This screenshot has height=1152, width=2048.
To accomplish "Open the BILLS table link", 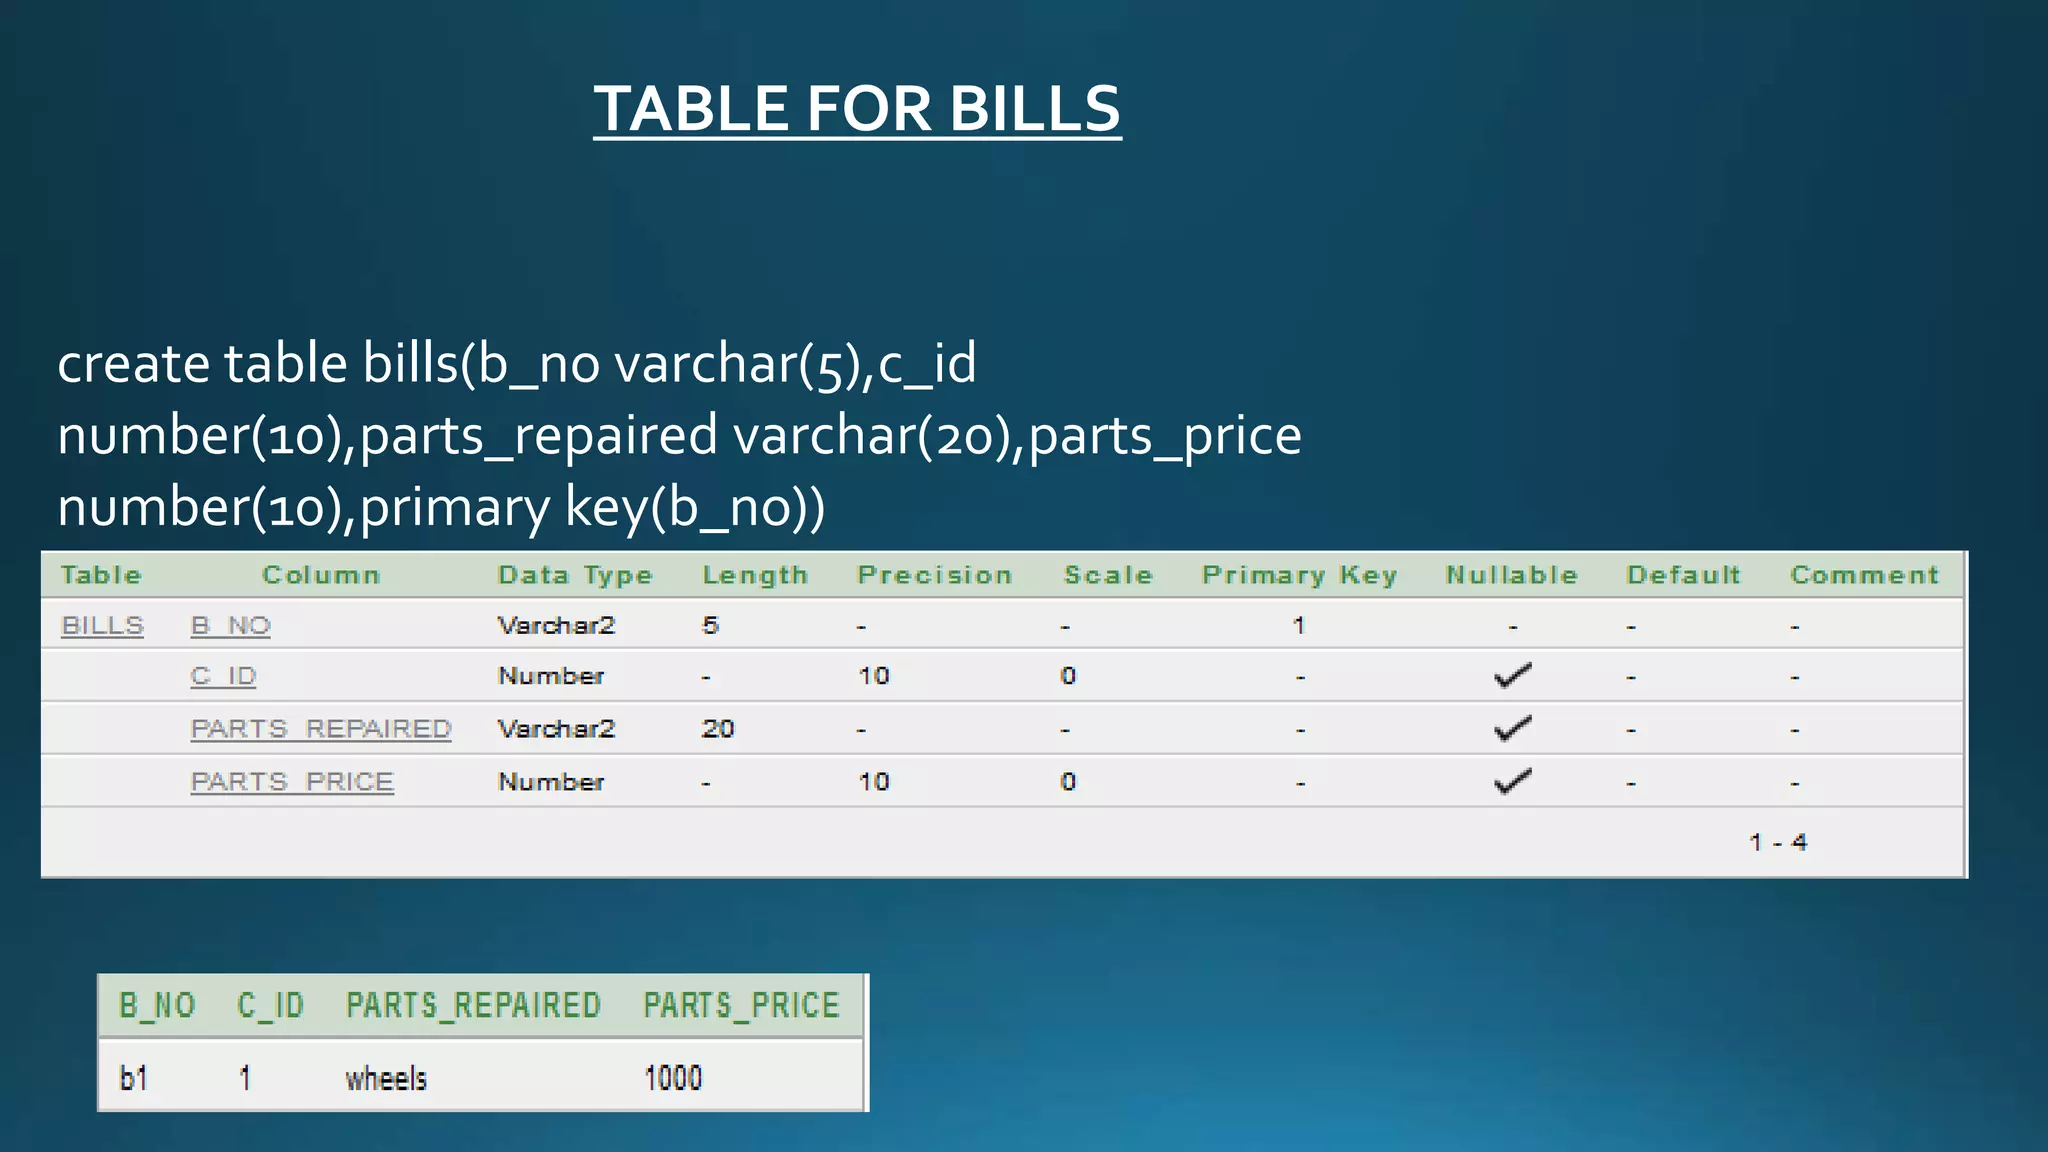I will tap(103, 626).
